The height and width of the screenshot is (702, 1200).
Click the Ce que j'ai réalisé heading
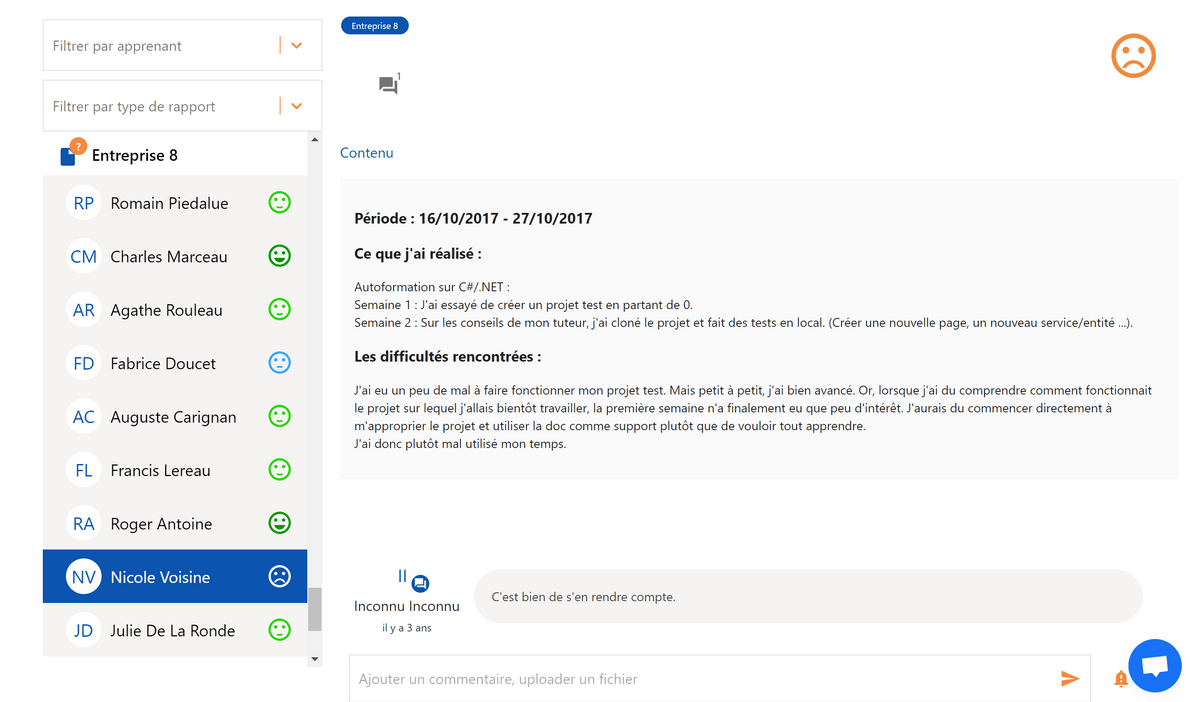click(418, 254)
